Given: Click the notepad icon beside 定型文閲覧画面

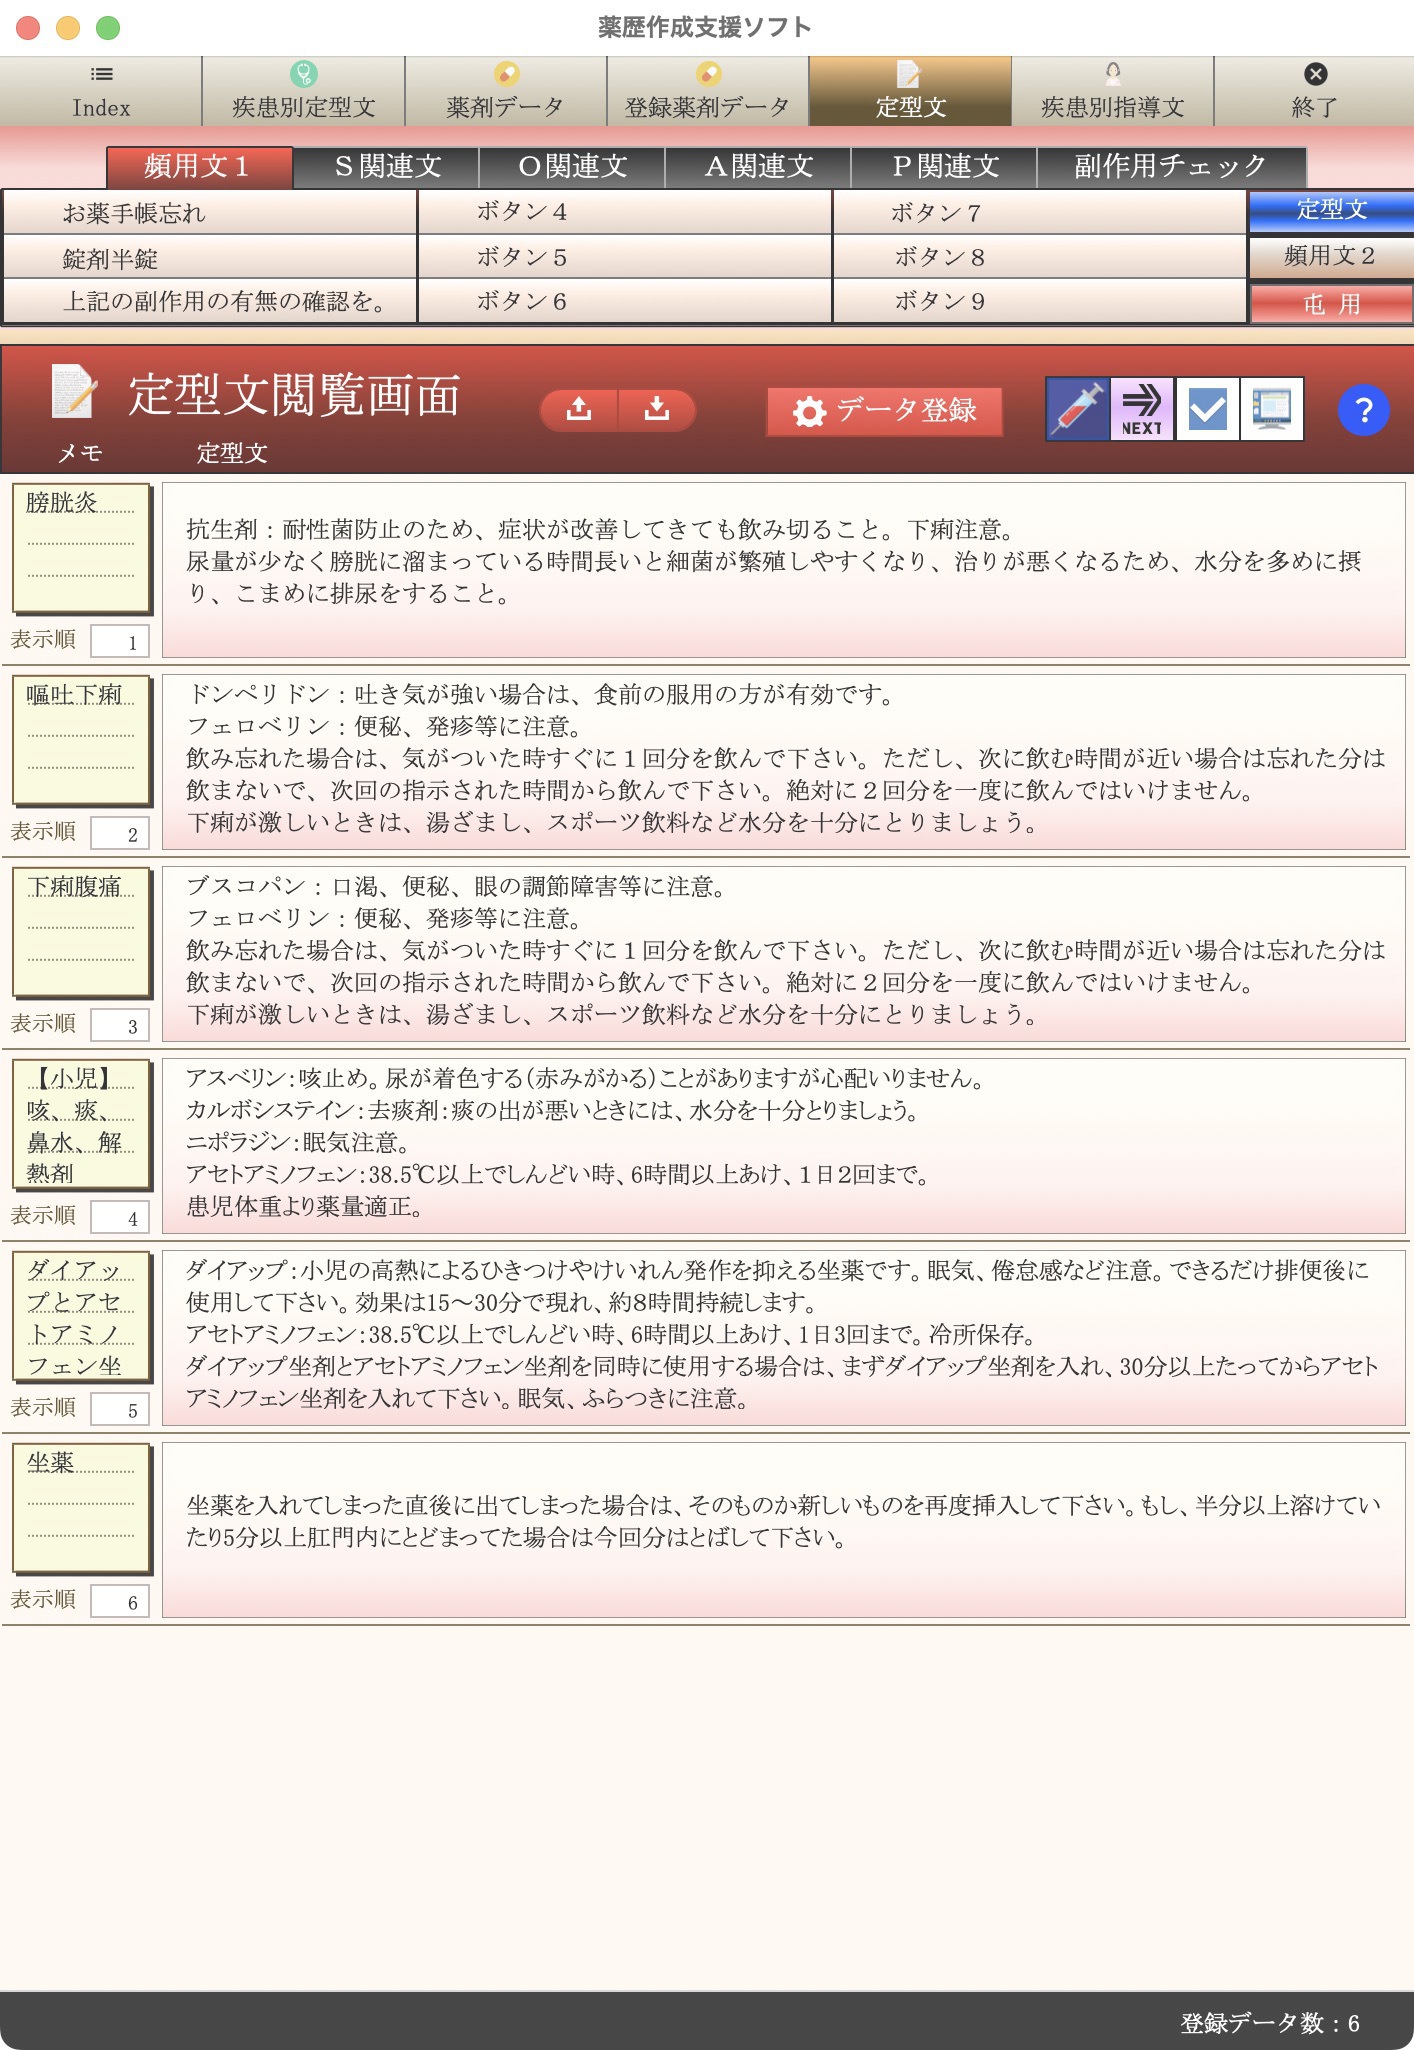Looking at the screenshot, I should tap(74, 391).
